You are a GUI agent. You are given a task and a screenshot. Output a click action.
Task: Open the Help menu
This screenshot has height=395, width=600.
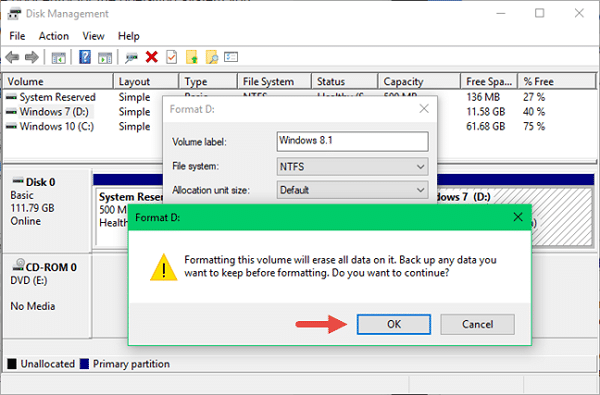pyautogui.click(x=129, y=36)
